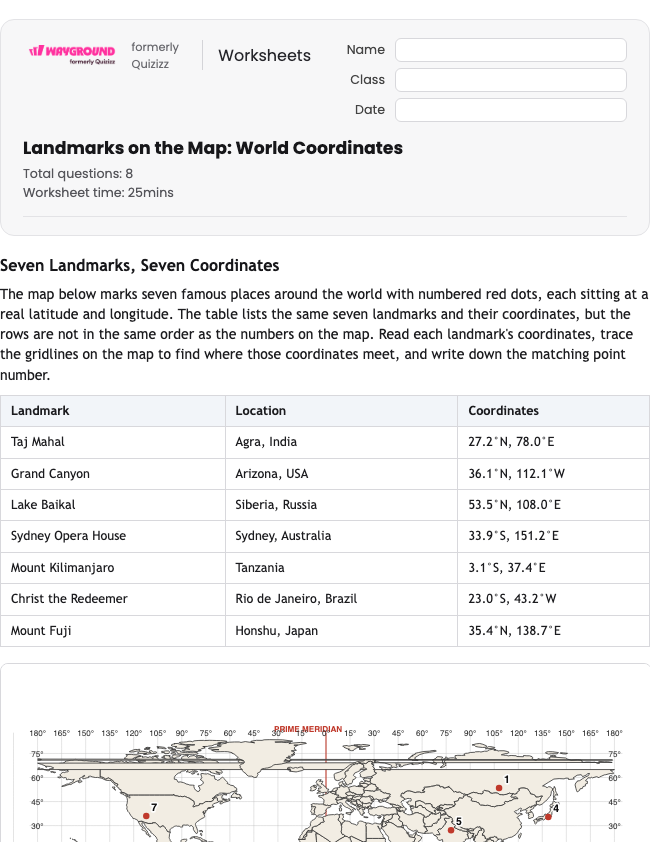Click red map dot numbered 5
This screenshot has width=650, height=842.
(451, 830)
